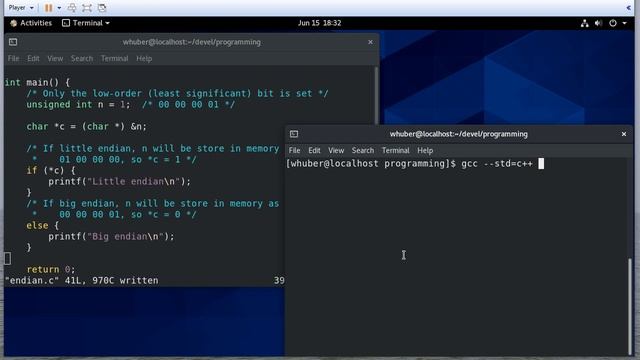Click the gcc --std=c++ command line
This screenshot has width=640, height=360.
coord(497,164)
